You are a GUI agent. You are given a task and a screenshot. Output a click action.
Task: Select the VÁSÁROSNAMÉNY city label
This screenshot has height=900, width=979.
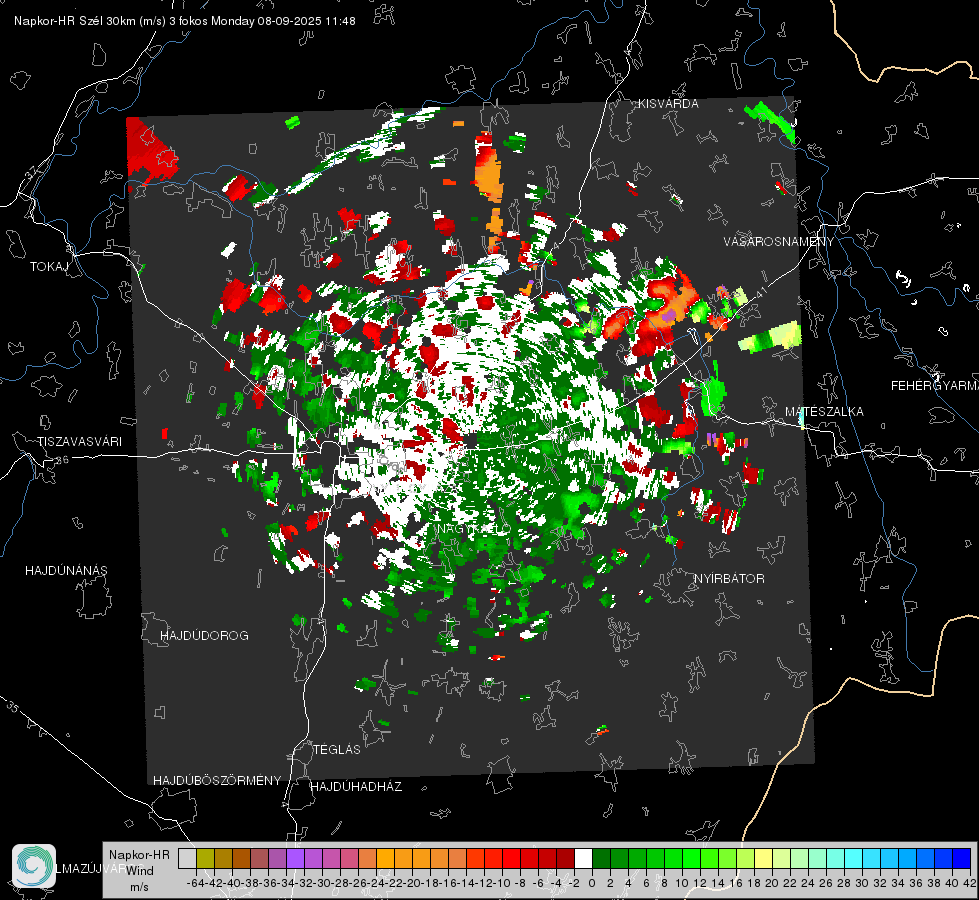click(779, 242)
